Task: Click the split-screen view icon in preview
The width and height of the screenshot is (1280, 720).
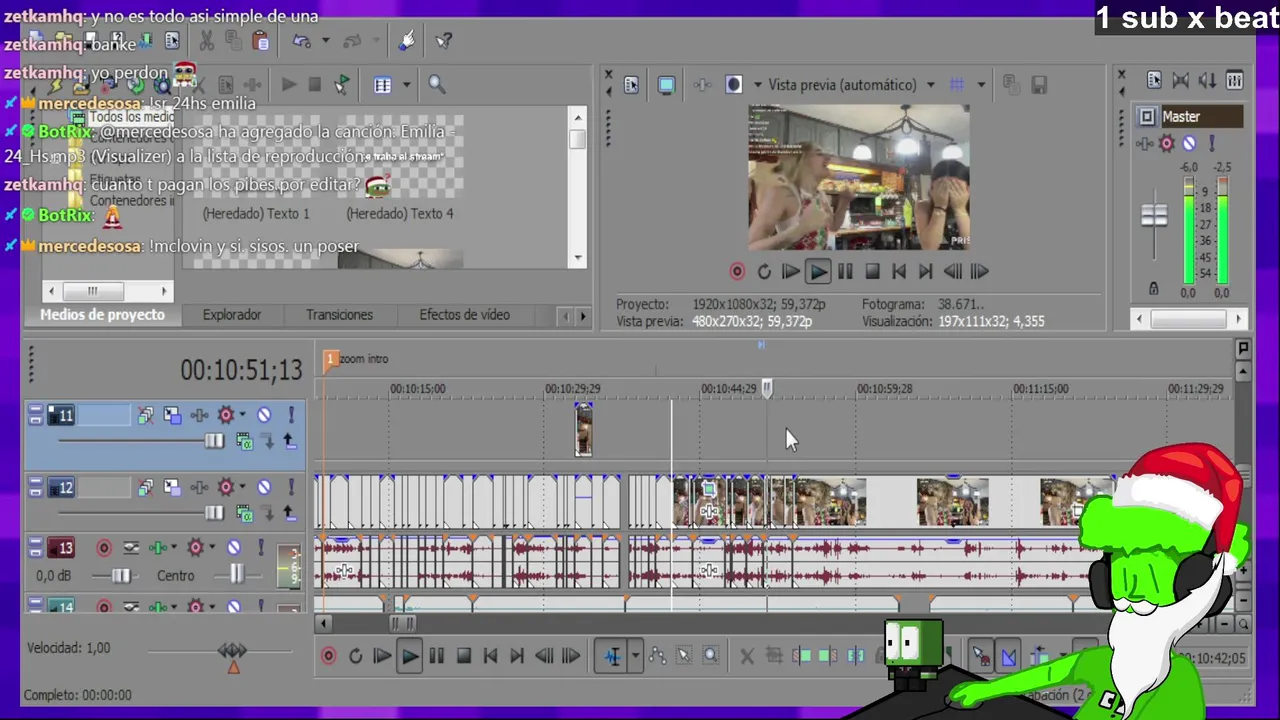Action: [733, 85]
